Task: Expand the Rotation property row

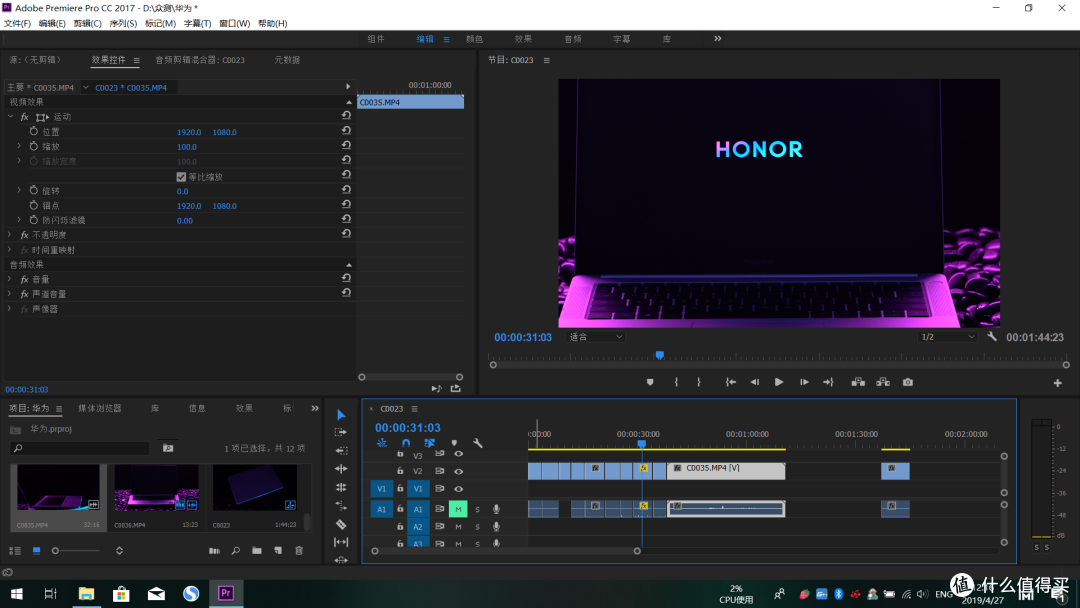Action: (x=19, y=190)
